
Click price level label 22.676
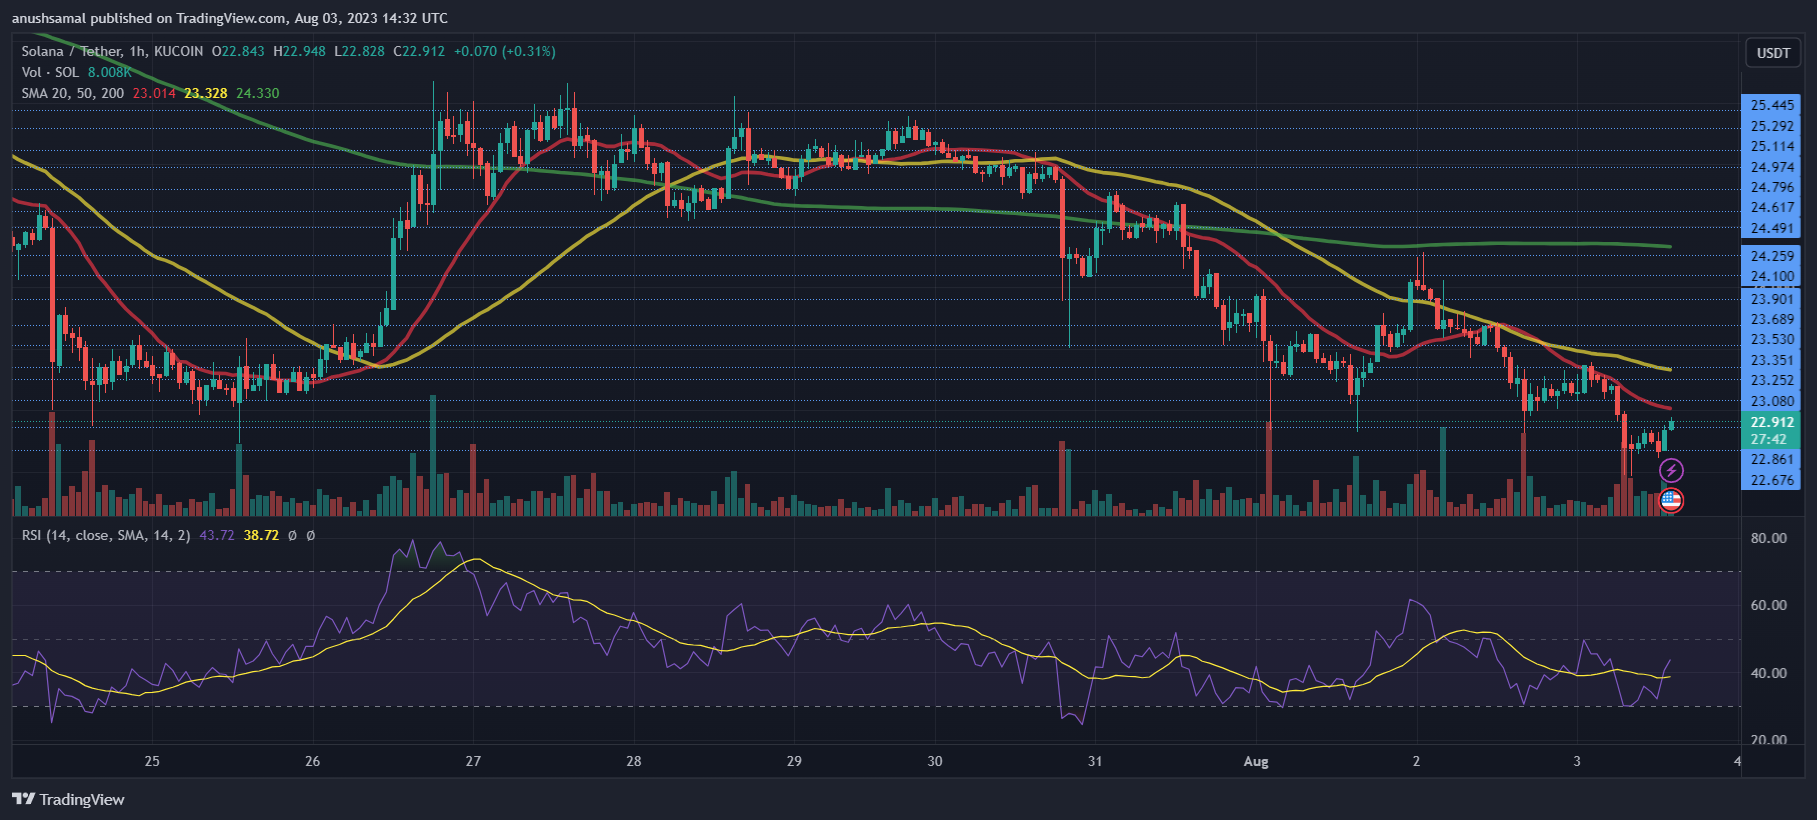1772,480
